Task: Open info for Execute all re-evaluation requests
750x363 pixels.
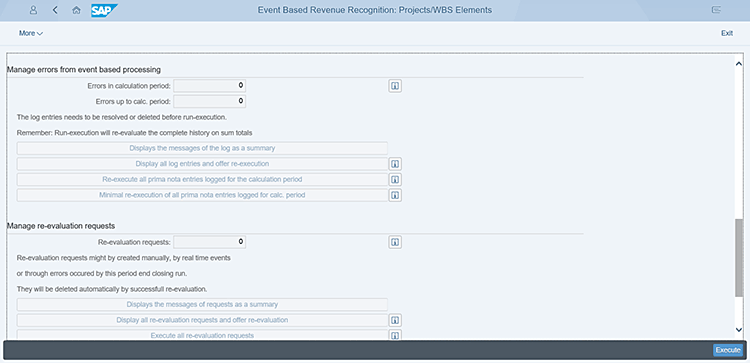Action: (x=395, y=335)
